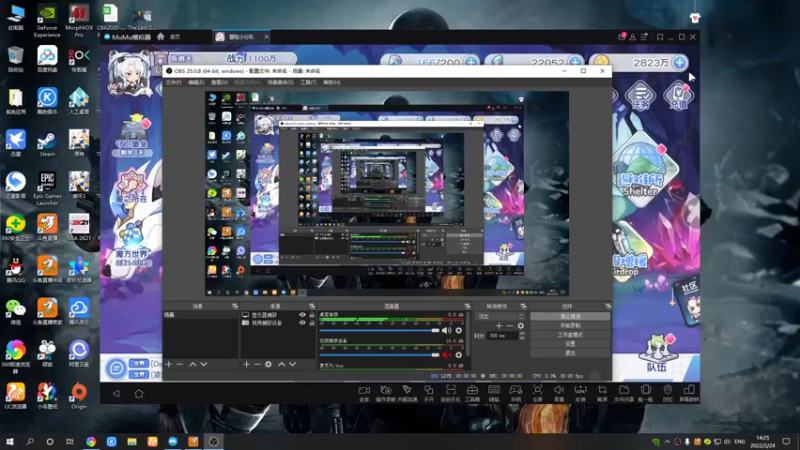800x450 pixels.
Task: Open MuMu multi-instance (多开) toolbar icon
Action: [x=429, y=393]
